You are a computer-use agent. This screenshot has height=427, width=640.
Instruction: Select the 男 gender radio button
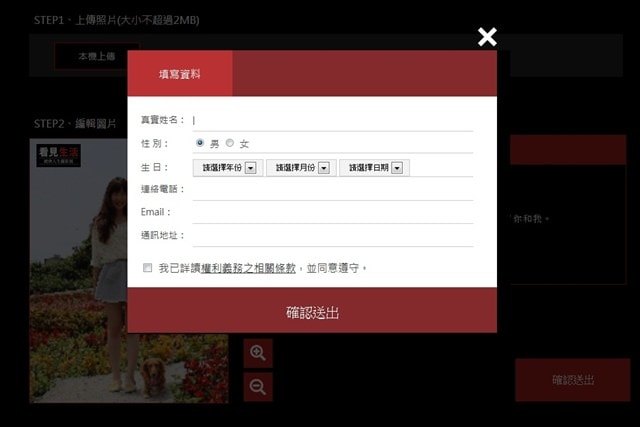pos(200,143)
